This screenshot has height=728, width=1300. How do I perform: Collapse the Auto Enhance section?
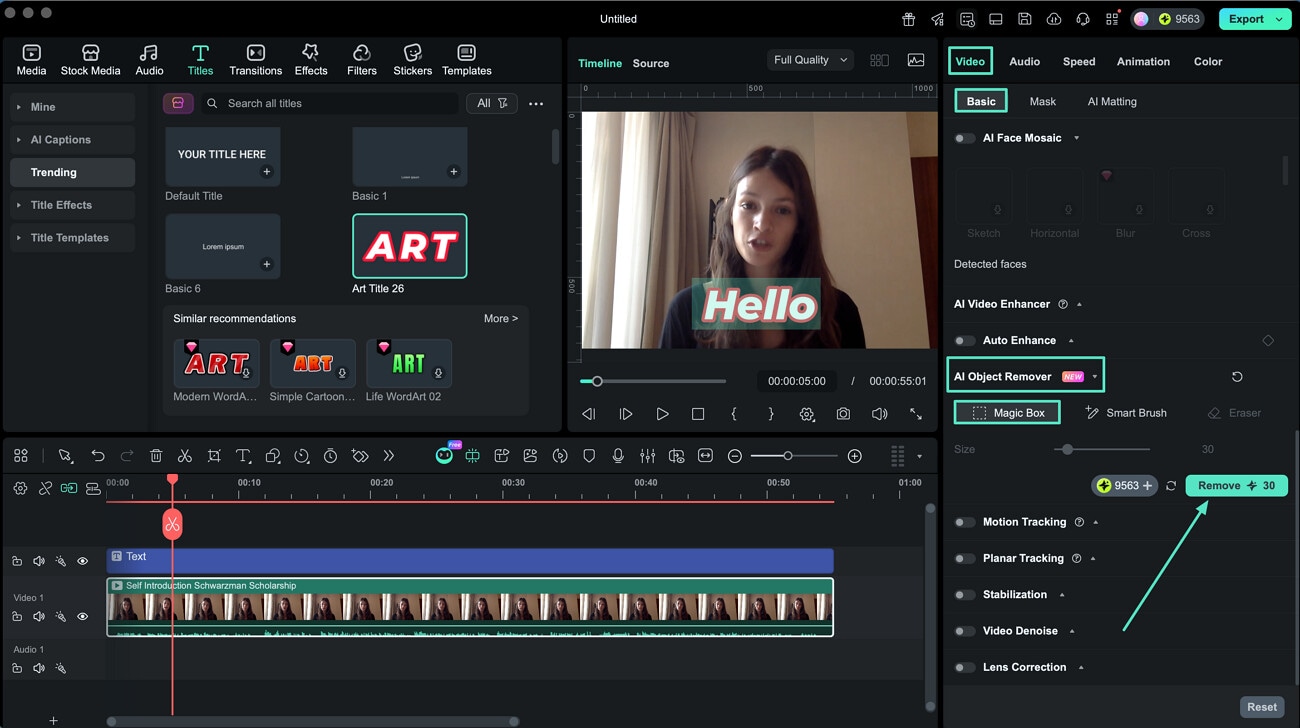1072,340
